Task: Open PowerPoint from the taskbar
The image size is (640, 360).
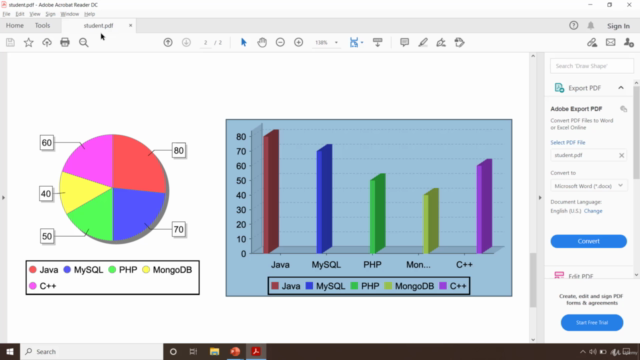Action: 235,351
